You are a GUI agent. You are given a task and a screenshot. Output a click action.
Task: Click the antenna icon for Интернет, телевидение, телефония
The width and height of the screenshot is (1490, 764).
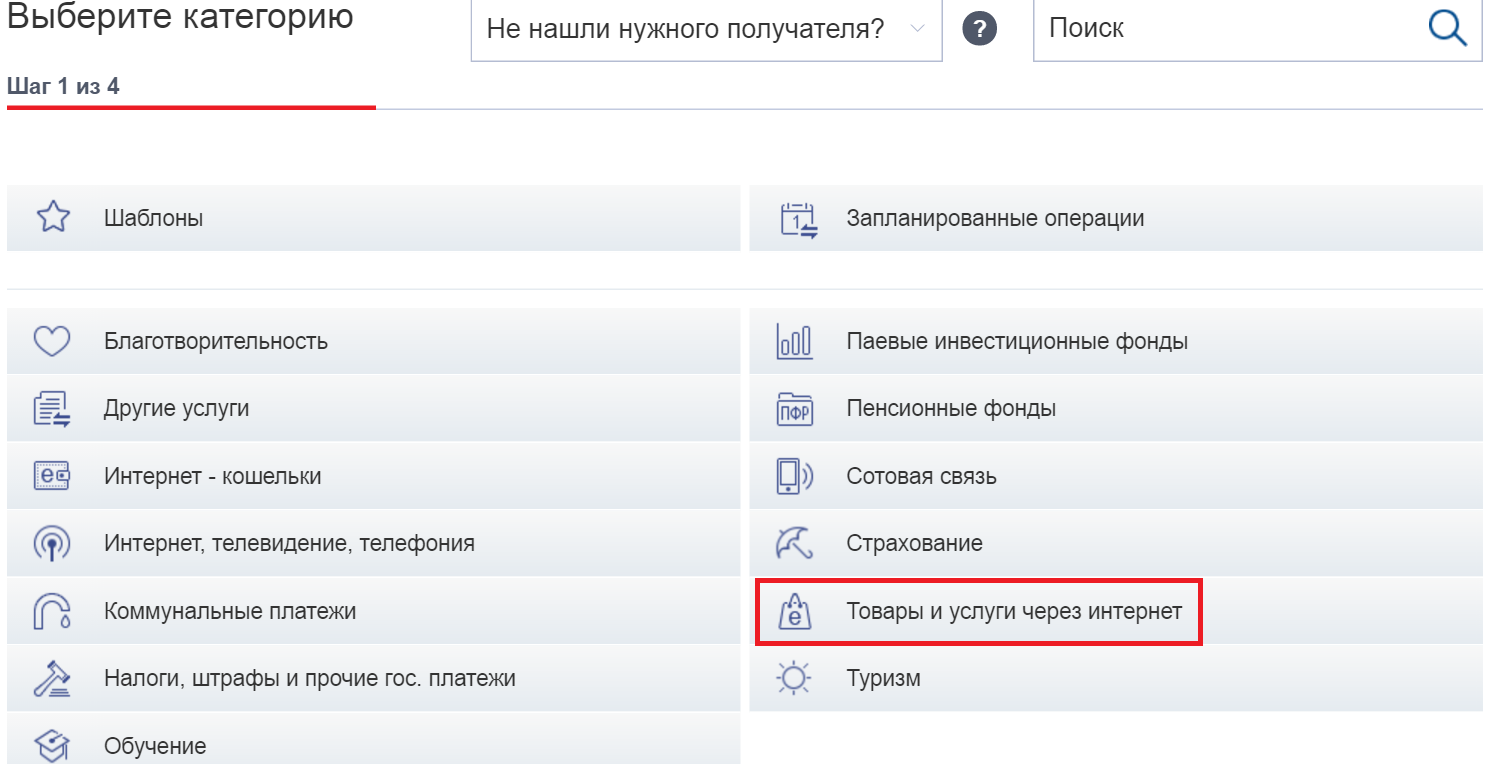pyautogui.click(x=52, y=544)
